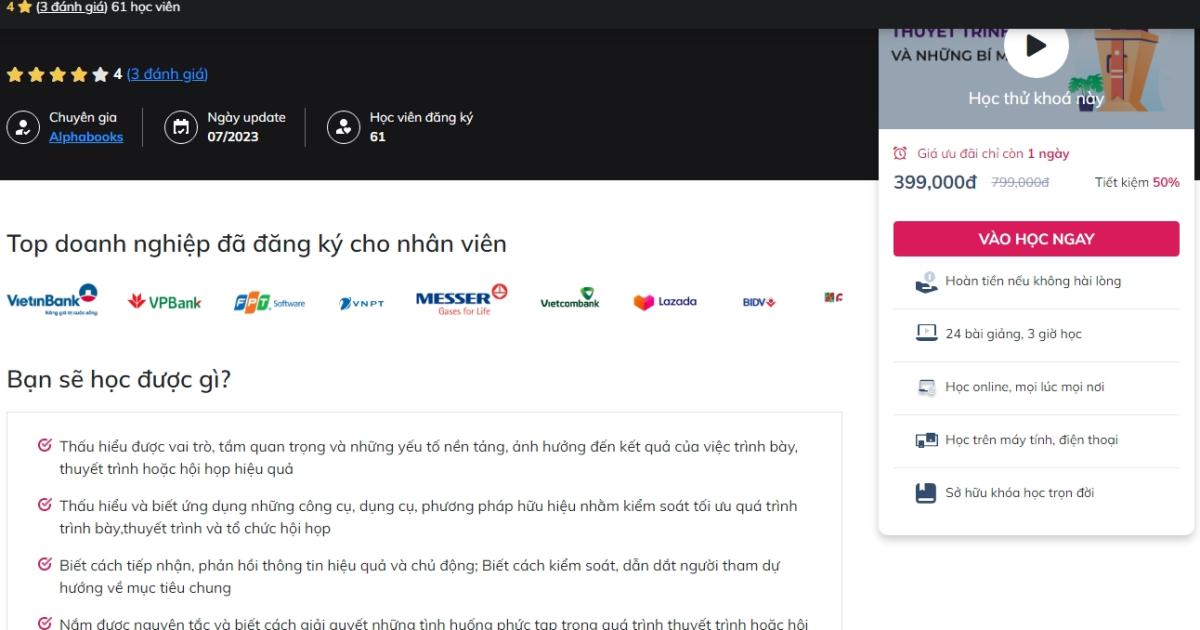Click the avatar icon next to 'Chuyên gia'
This screenshot has width=1200, height=630.
pos(24,125)
